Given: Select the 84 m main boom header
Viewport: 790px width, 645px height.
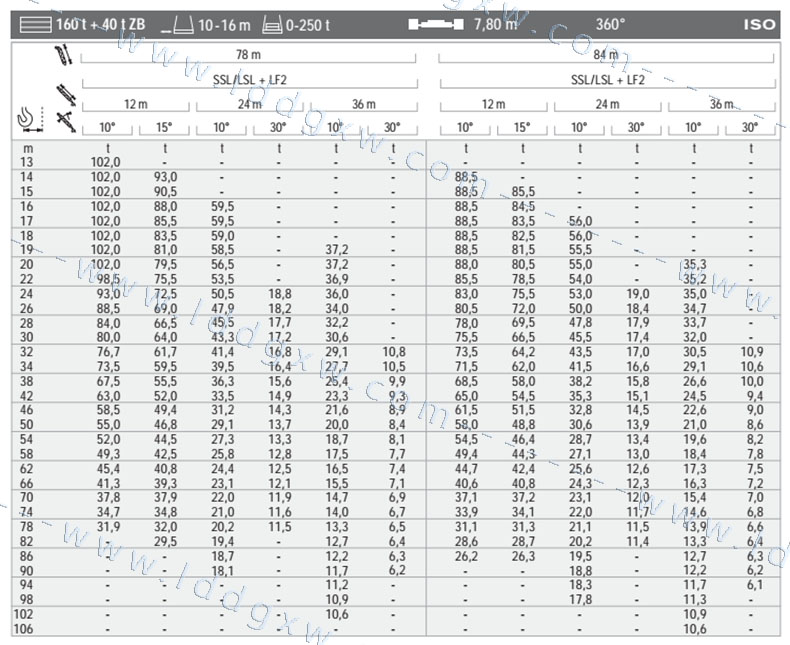Looking at the screenshot, I should point(606,54).
